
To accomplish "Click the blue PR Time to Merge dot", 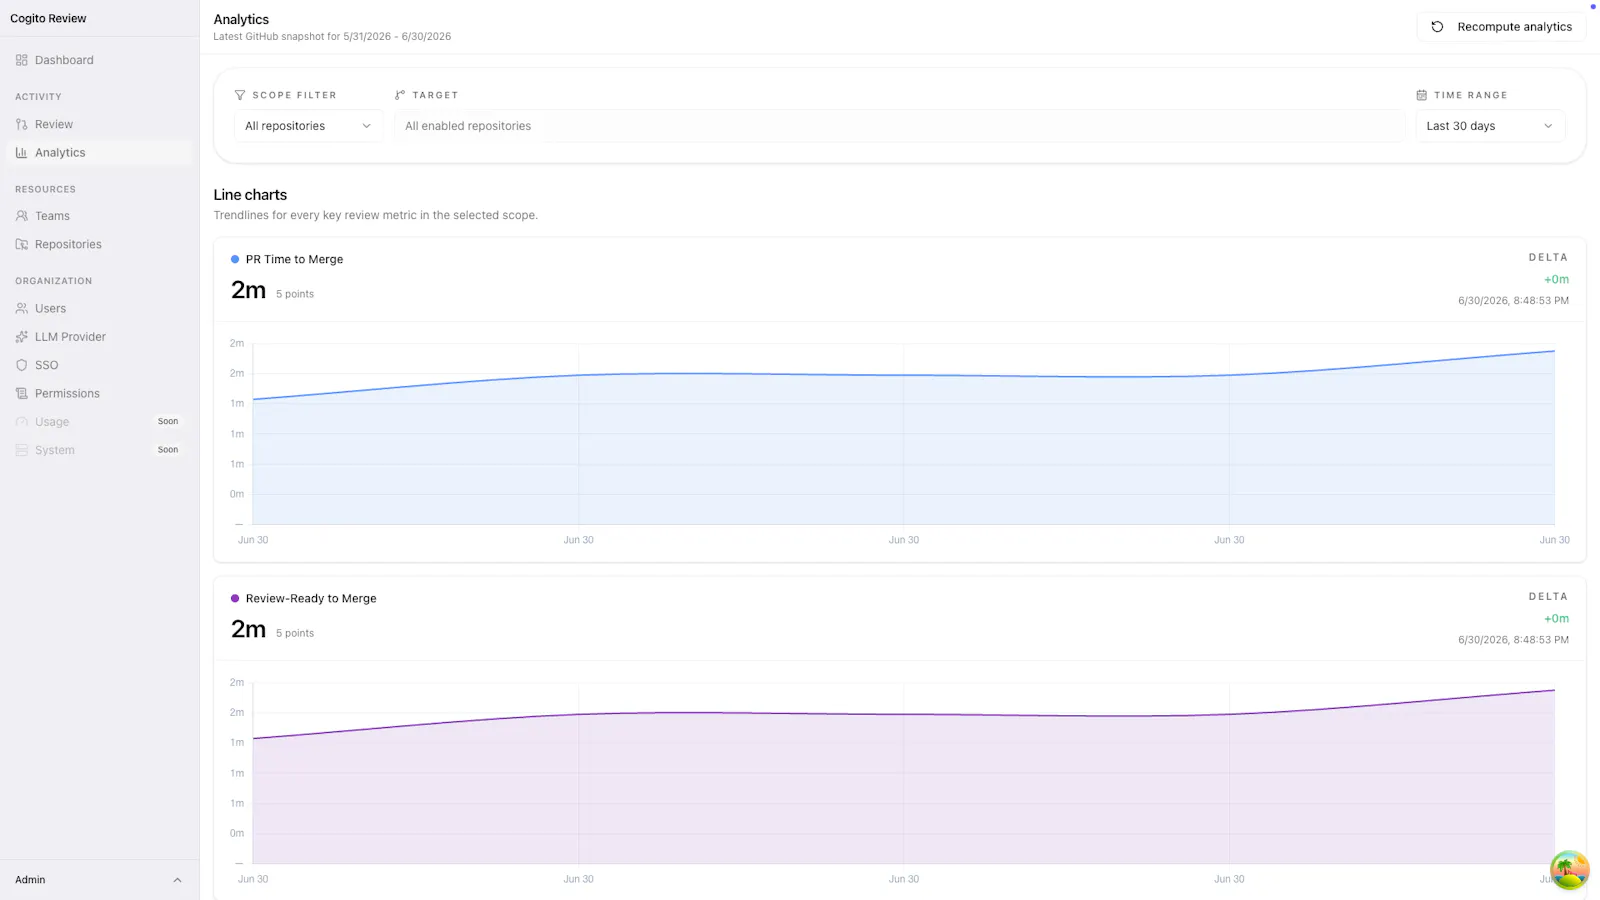I will point(235,259).
